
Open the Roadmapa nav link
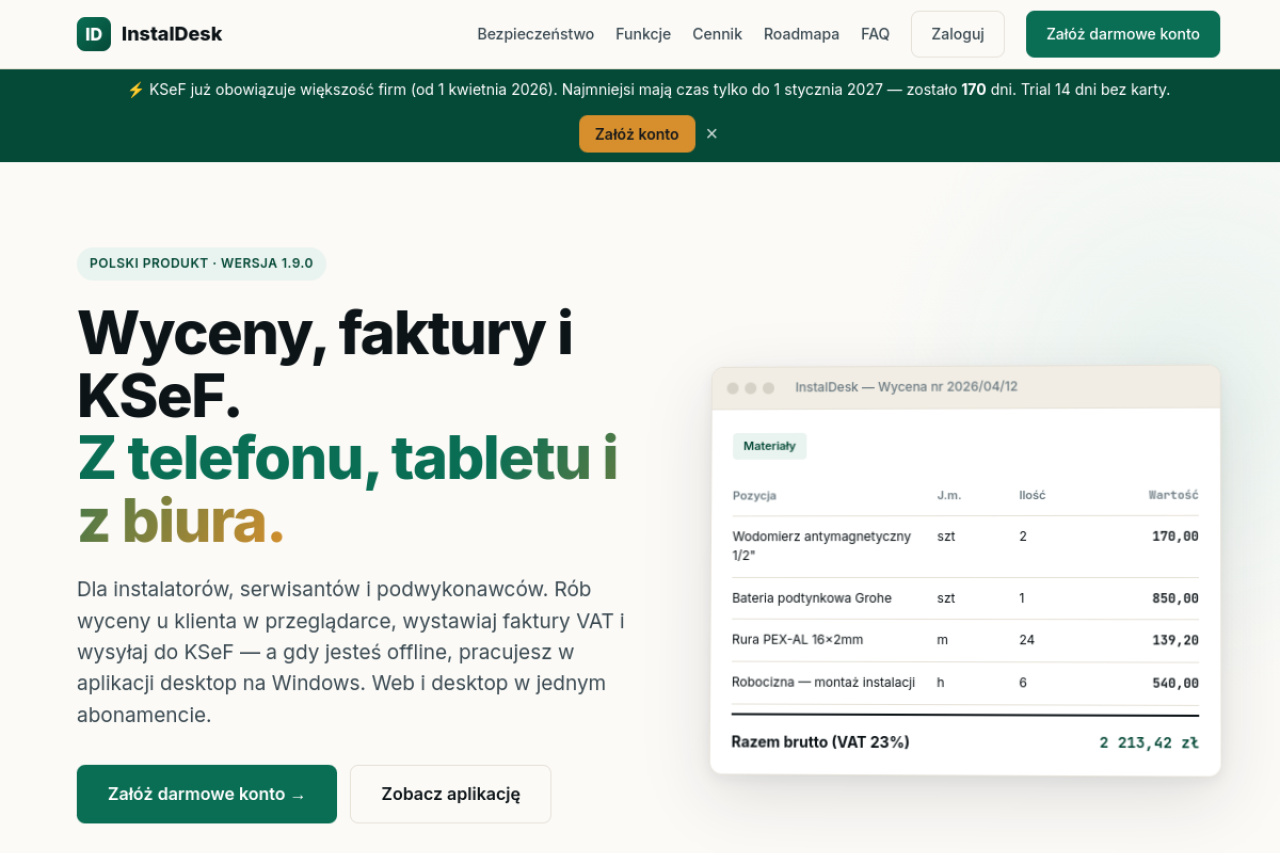pyautogui.click(x=801, y=34)
